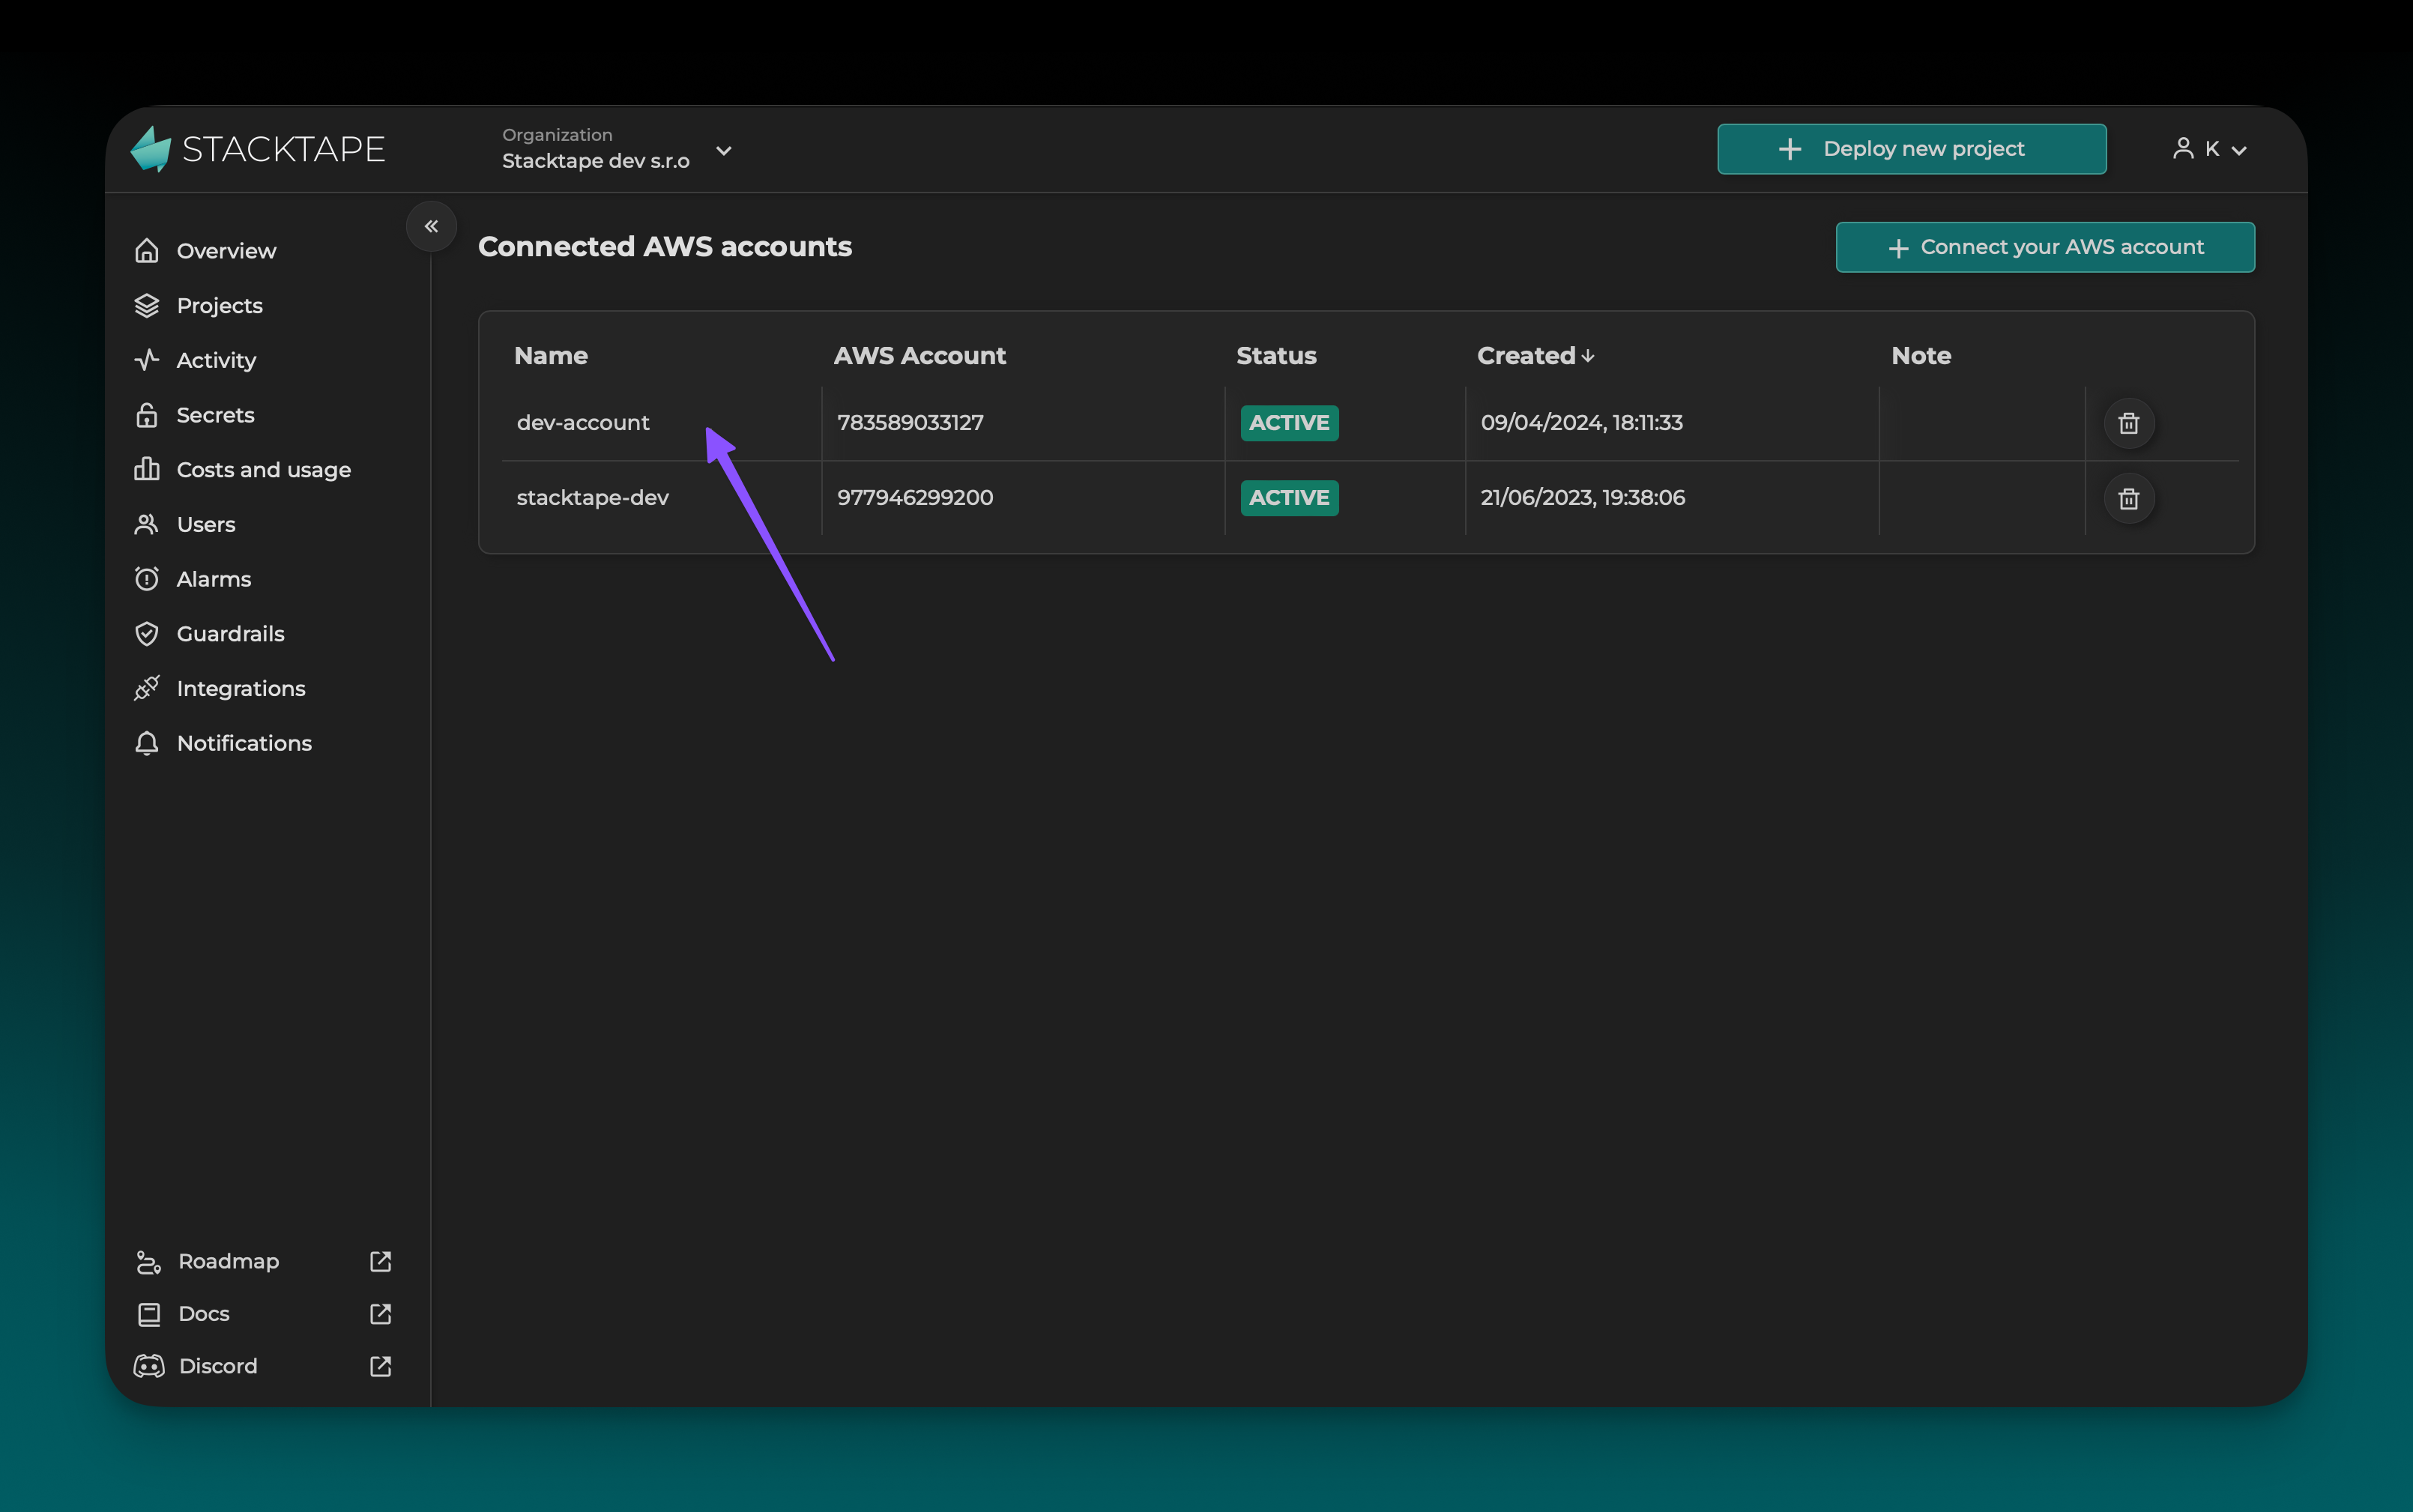Click the Stacktape logo icon

pyautogui.click(x=152, y=149)
